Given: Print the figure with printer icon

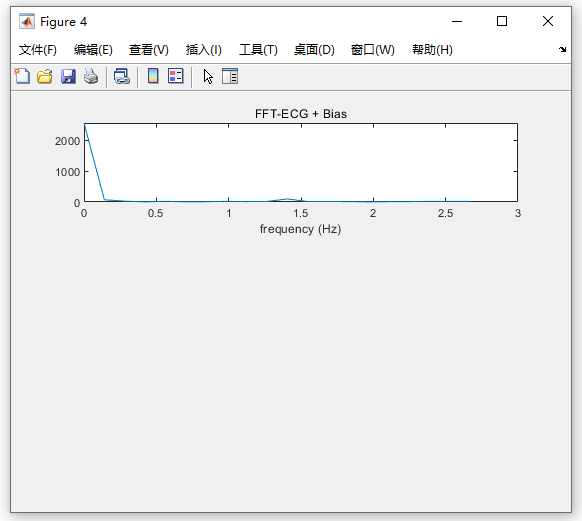Looking at the screenshot, I should (91, 76).
